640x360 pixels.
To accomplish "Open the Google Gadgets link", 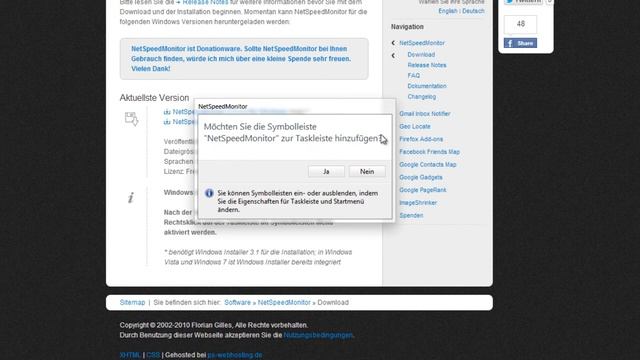I will (420, 177).
